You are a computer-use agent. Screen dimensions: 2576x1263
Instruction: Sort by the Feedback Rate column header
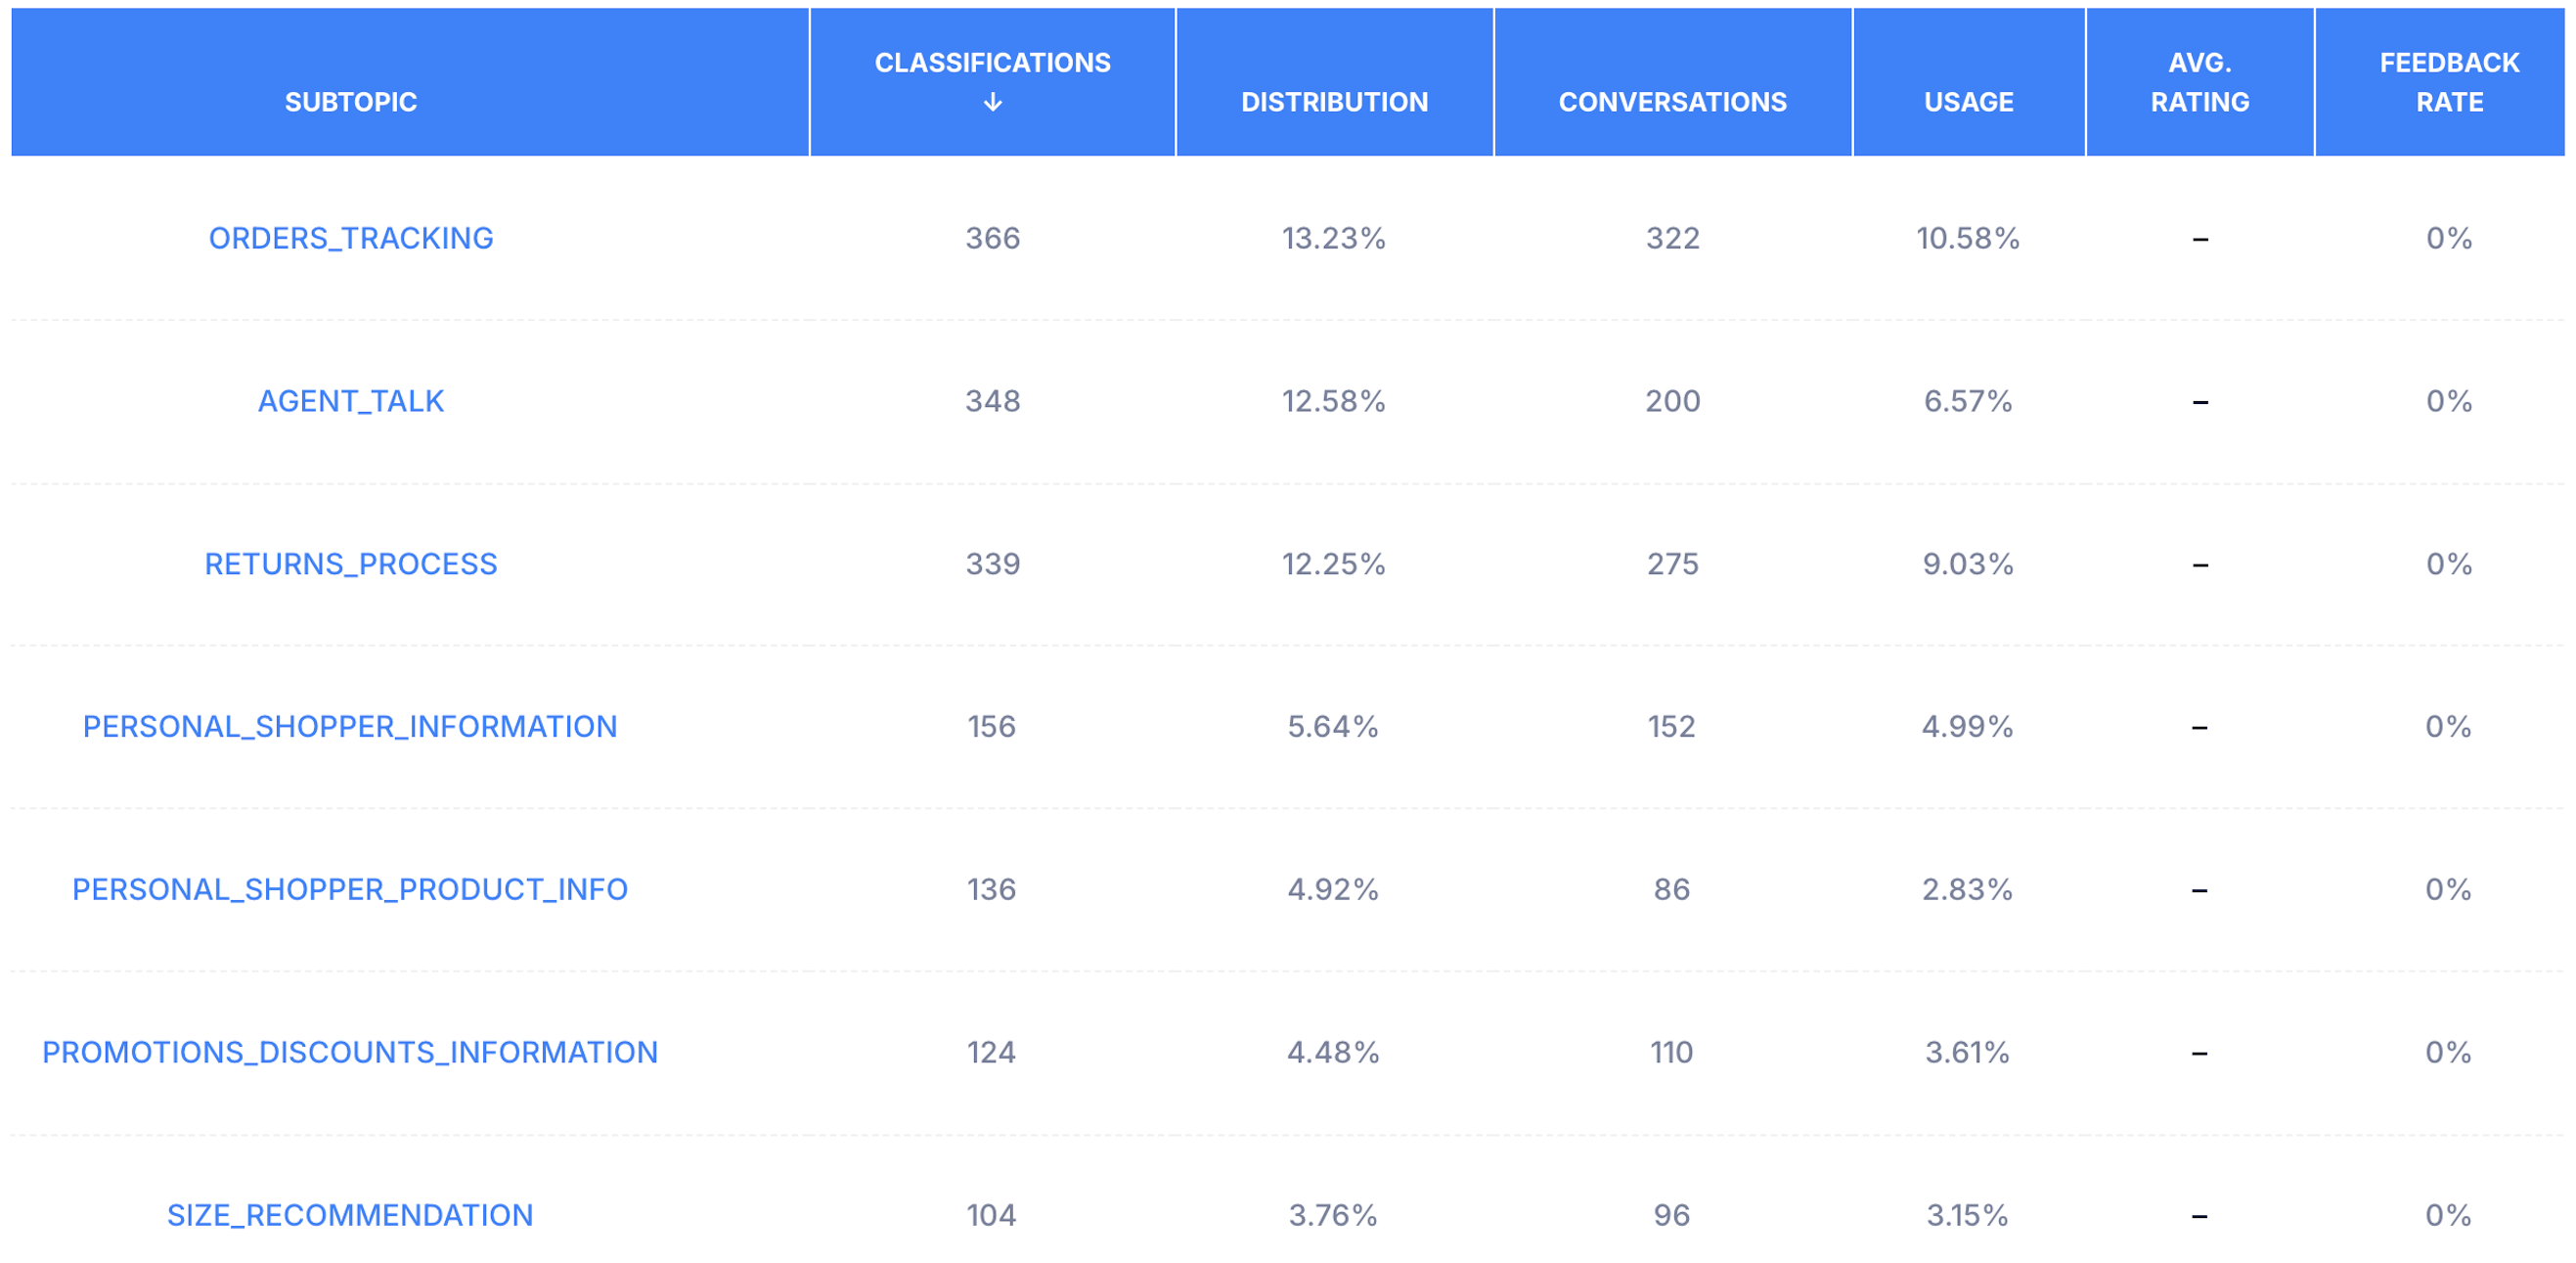2449,82
